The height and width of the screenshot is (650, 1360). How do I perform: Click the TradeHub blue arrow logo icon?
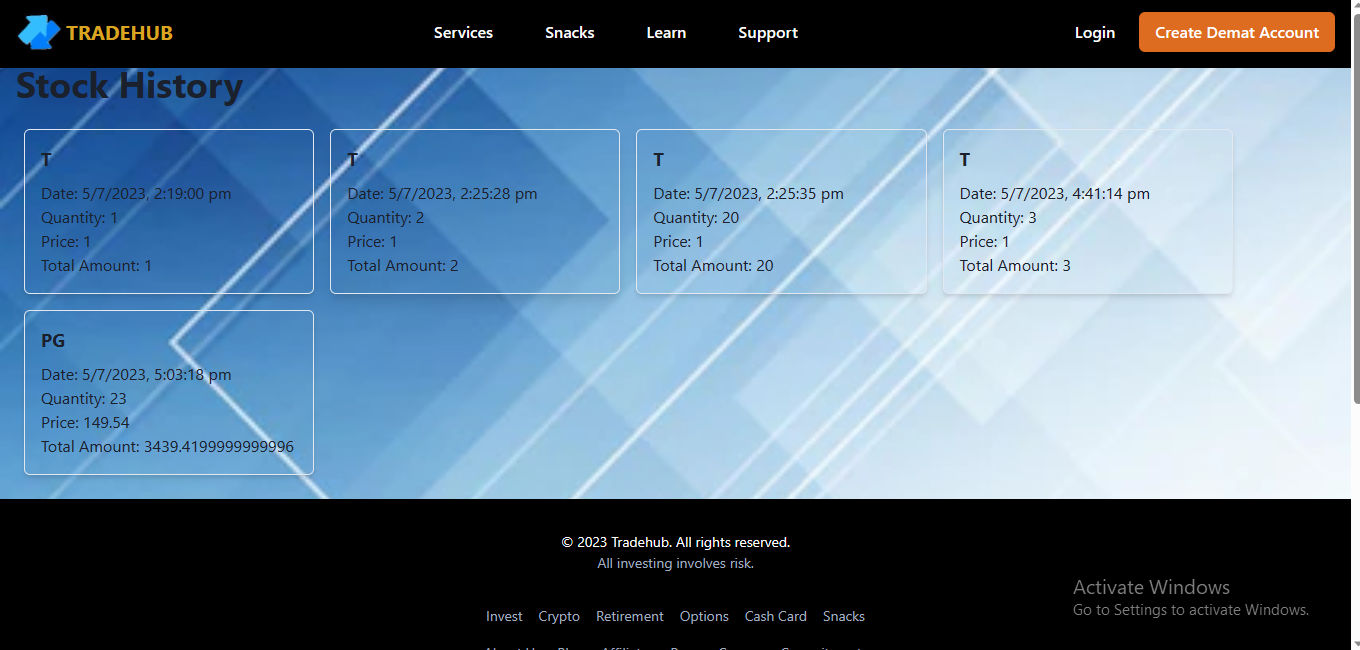pos(39,33)
